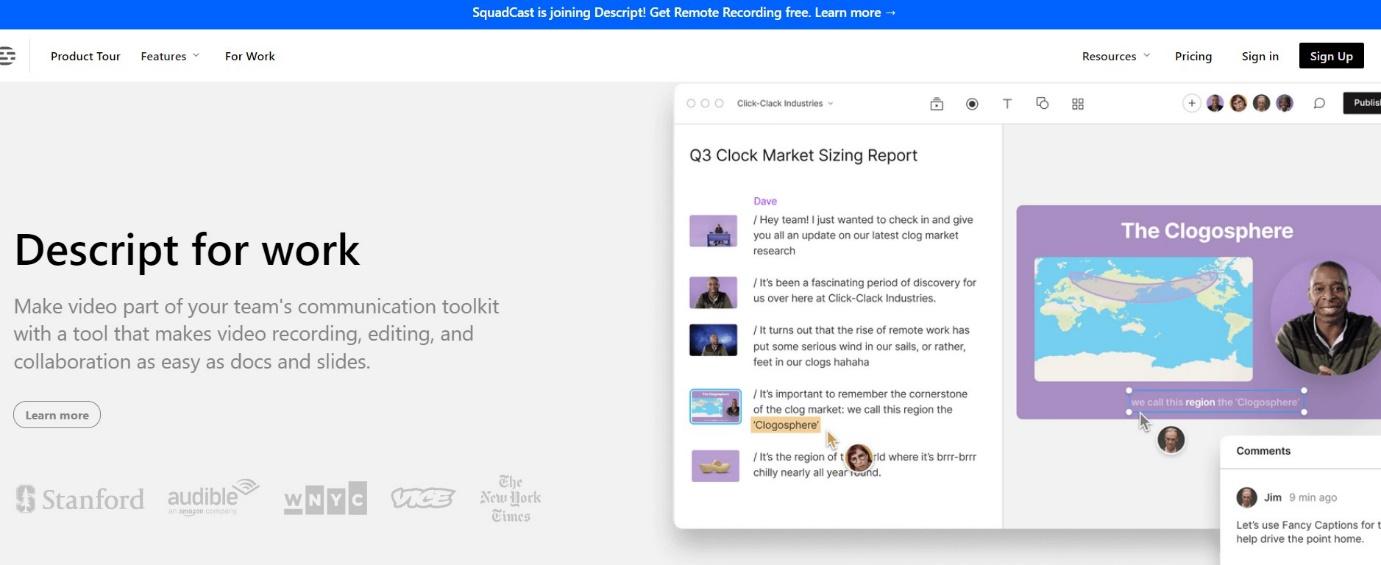Open the For Work page
Image resolution: width=1381 pixels, height=565 pixels.
250,56
